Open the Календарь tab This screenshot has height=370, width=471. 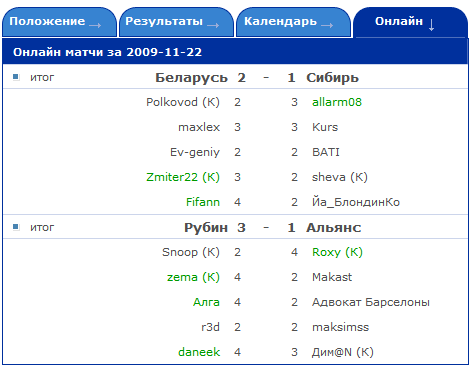[x=293, y=22]
